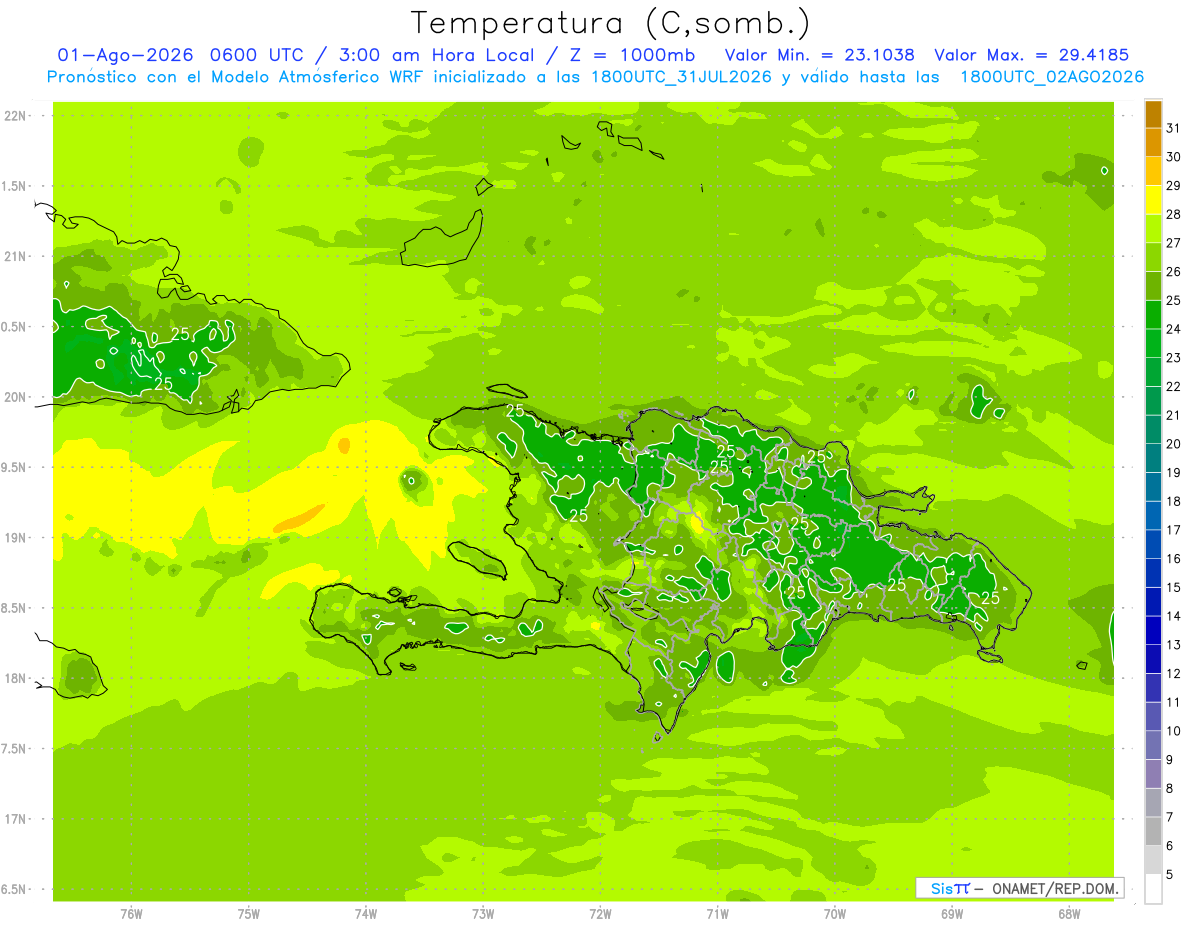Click the 70W longitude axis label
This screenshot has width=1200, height=927.
835,914
